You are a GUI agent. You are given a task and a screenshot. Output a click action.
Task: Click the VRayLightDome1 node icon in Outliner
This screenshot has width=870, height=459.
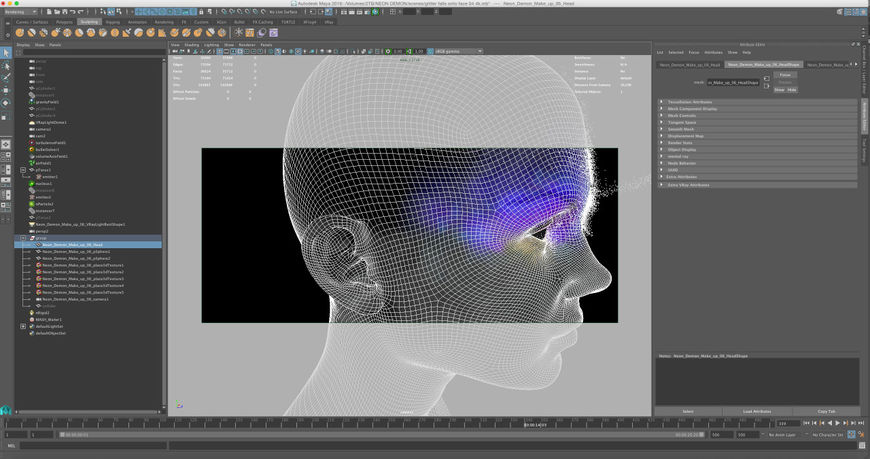click(x=31, y=122)
